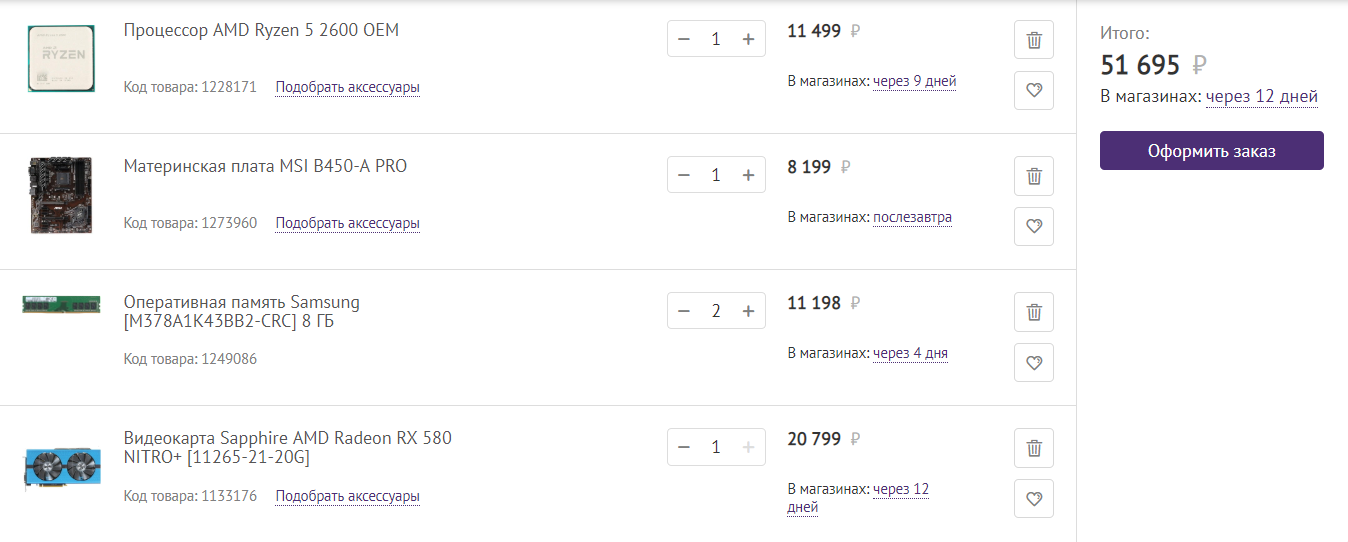
Task: Decrease quantity of Samsung memory modules
Action: point(684,311)
